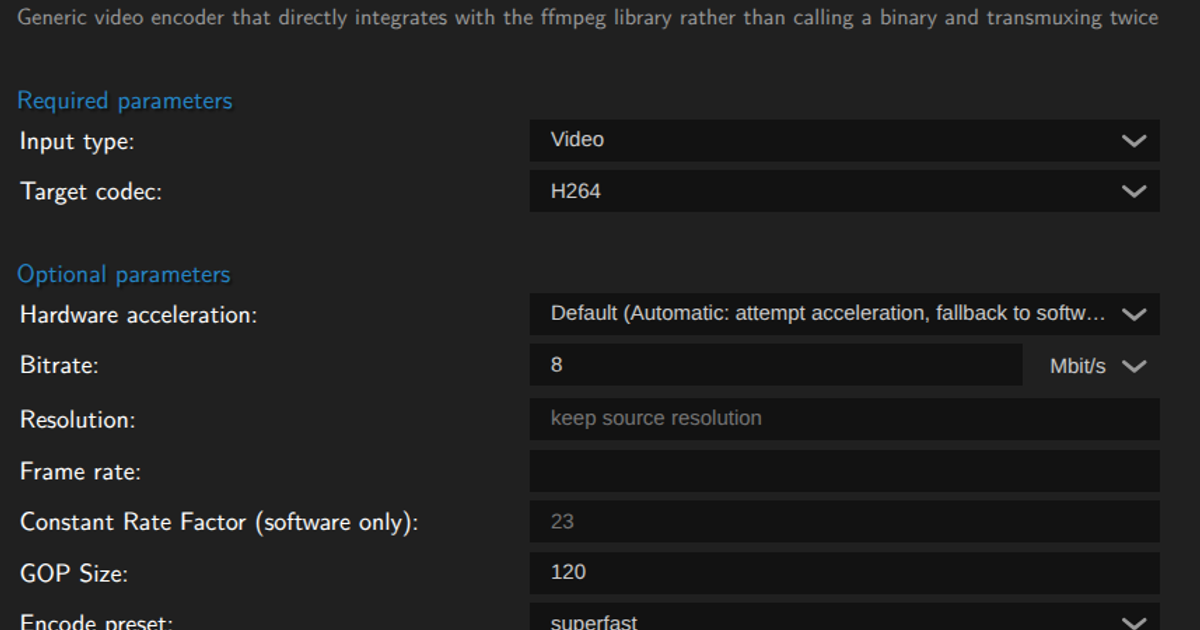Click the empty Frame rate field

click(844, 470)
